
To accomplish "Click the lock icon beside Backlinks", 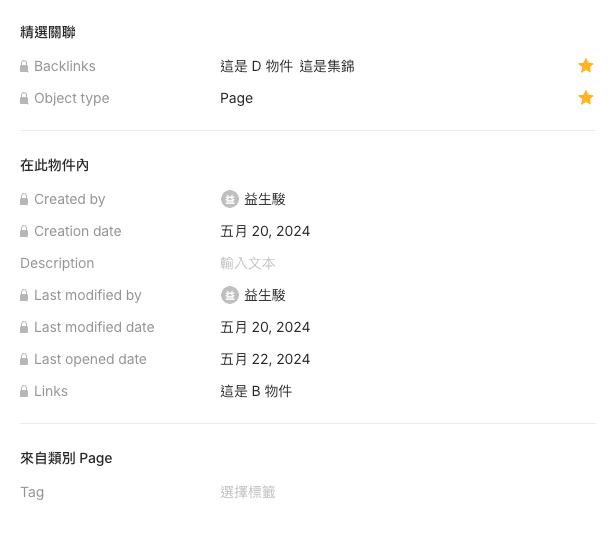I will pyautogui.click(x=24, y=66).
